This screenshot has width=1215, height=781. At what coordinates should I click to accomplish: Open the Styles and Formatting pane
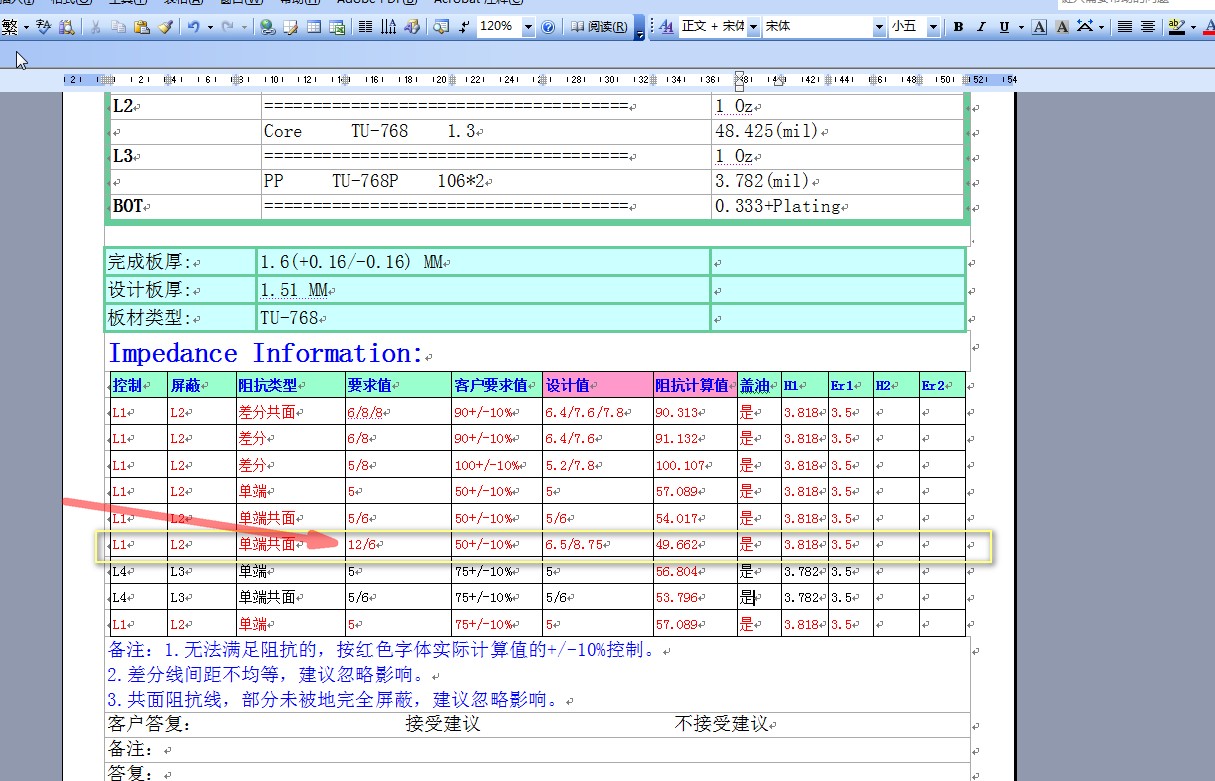(667, 27)
